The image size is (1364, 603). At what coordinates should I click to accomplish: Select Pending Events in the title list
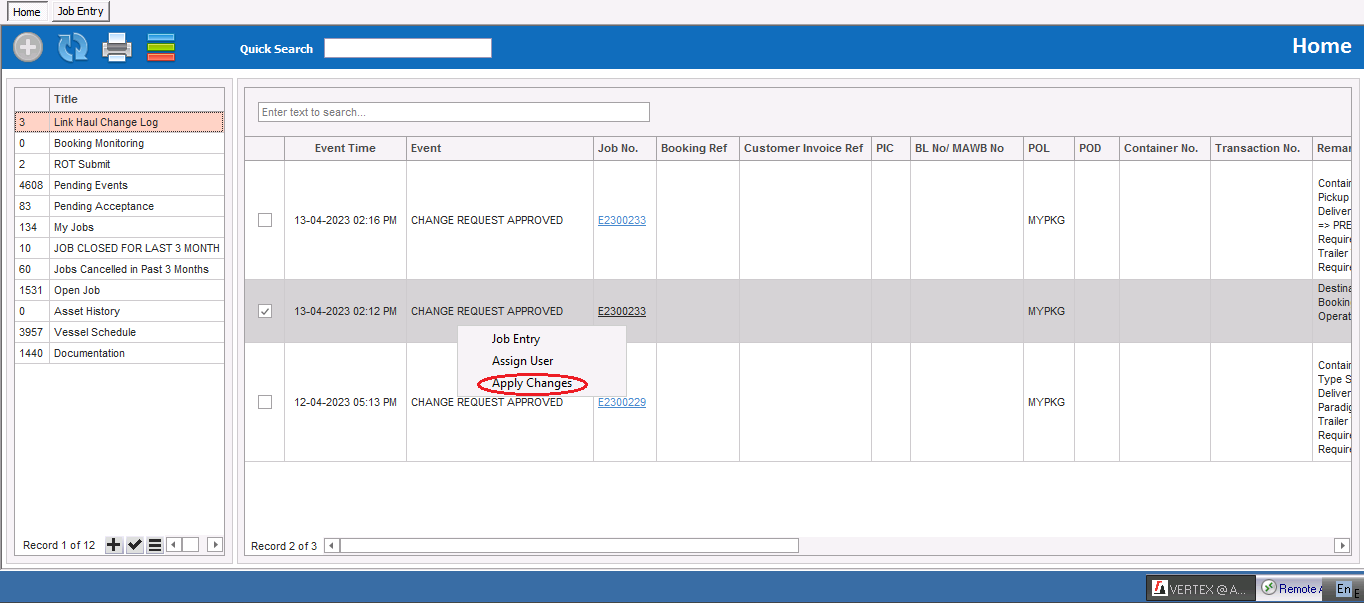pyautogui.click(x=91, y=185)
